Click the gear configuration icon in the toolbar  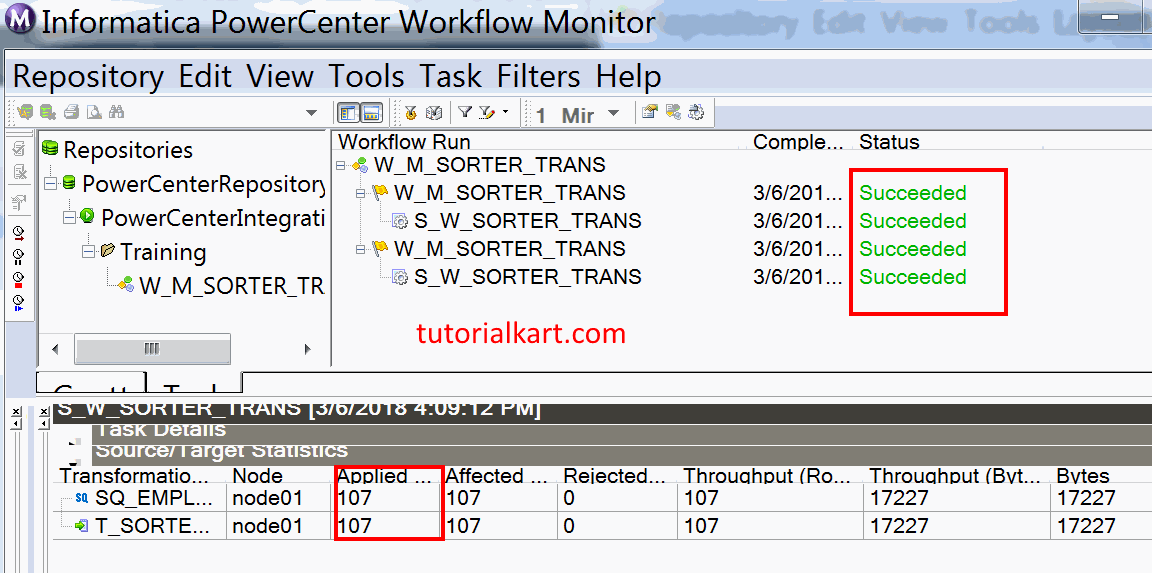696,112
